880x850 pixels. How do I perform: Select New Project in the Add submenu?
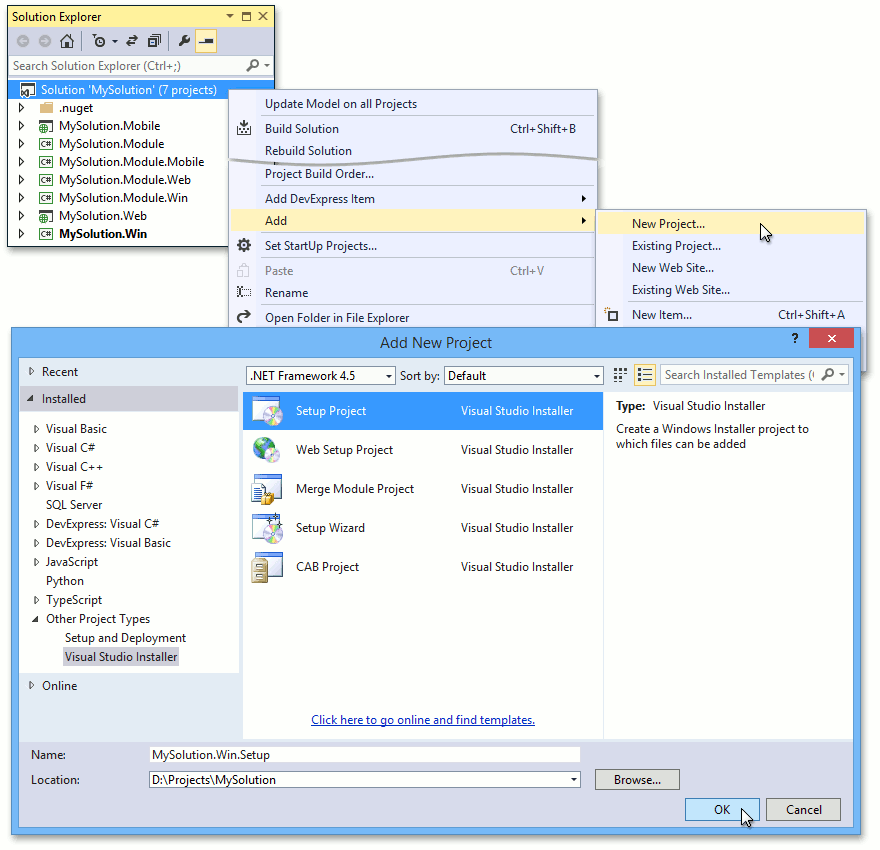[730, 223]
